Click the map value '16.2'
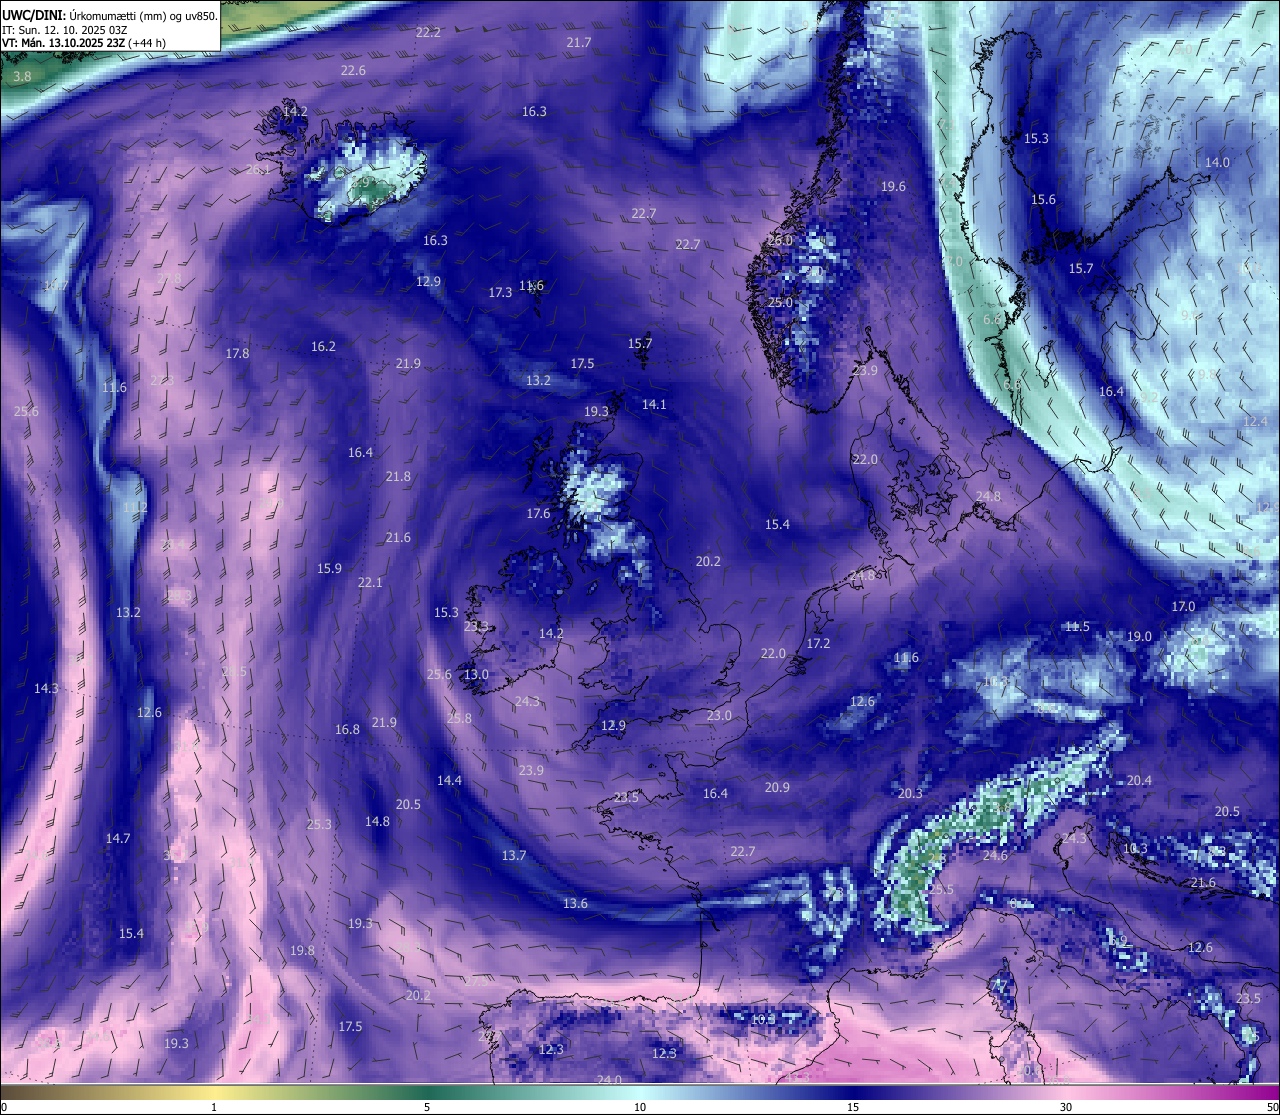 click(323, 346)
